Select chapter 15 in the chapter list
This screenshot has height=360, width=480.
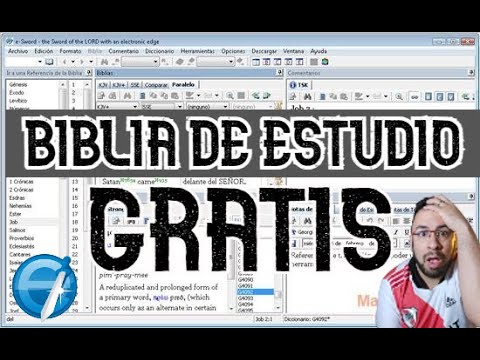[x=75, y=198]
